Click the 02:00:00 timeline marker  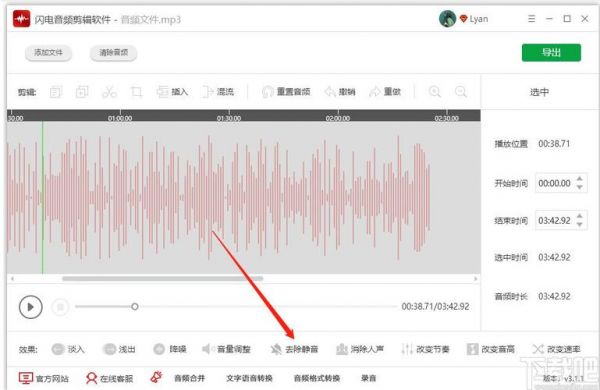pyautogui.click(x=338, y=118)
